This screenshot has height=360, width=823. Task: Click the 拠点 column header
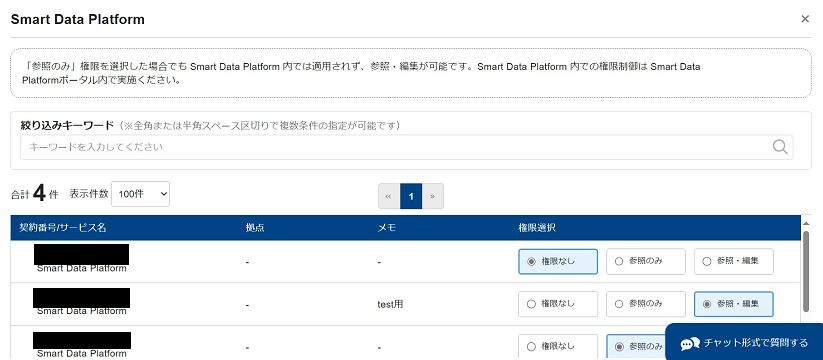coord(255,228)
